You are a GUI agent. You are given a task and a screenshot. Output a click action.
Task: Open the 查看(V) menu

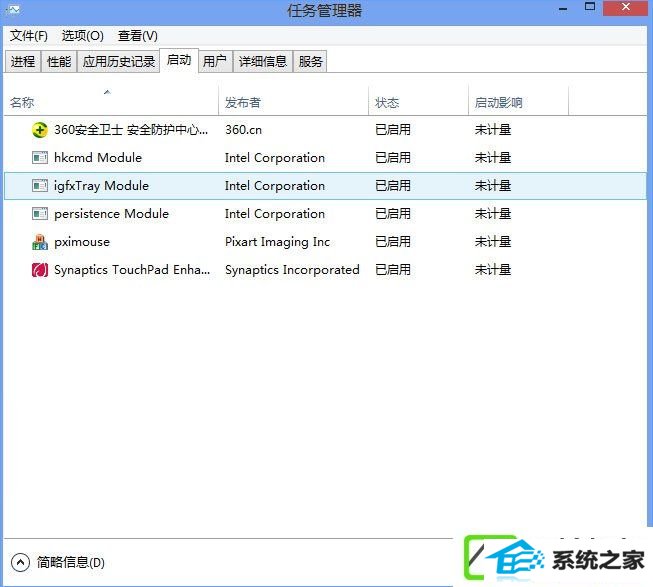pyautogui.click(x=137, y=36)
